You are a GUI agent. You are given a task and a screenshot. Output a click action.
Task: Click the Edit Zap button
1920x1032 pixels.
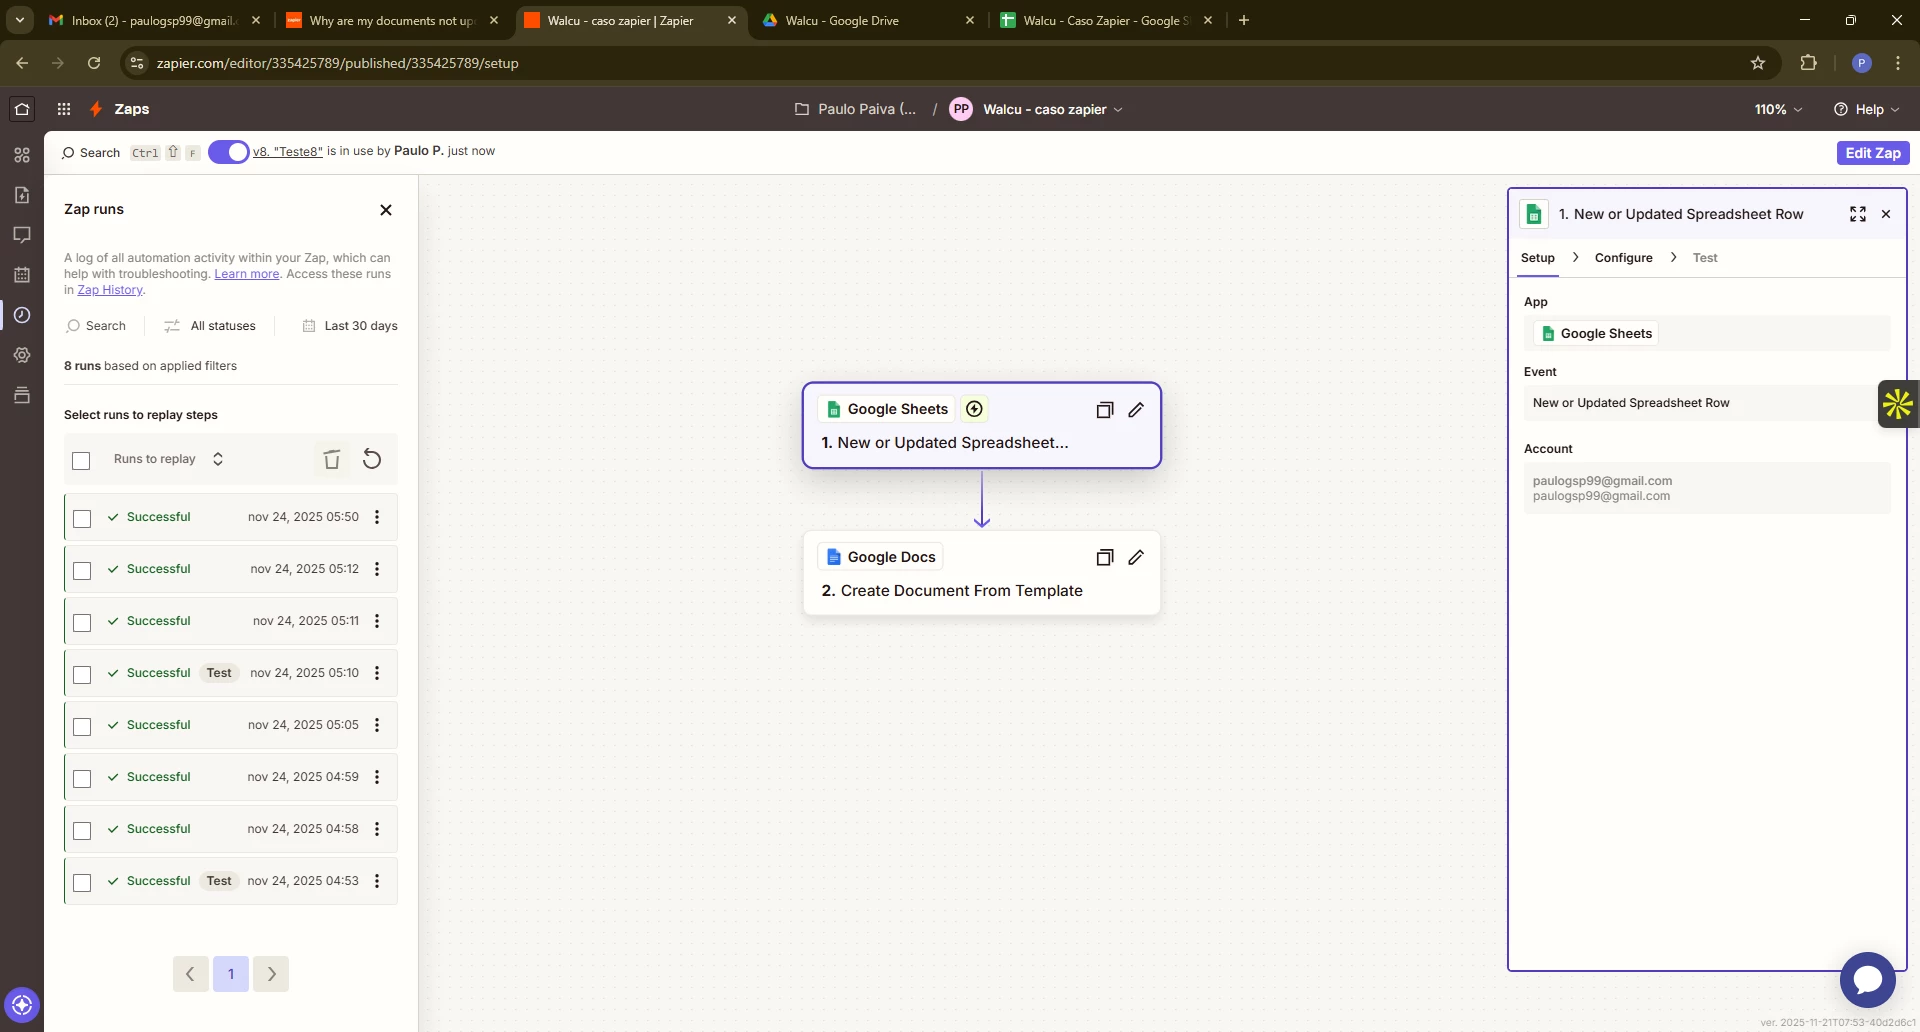(1873, 153)
